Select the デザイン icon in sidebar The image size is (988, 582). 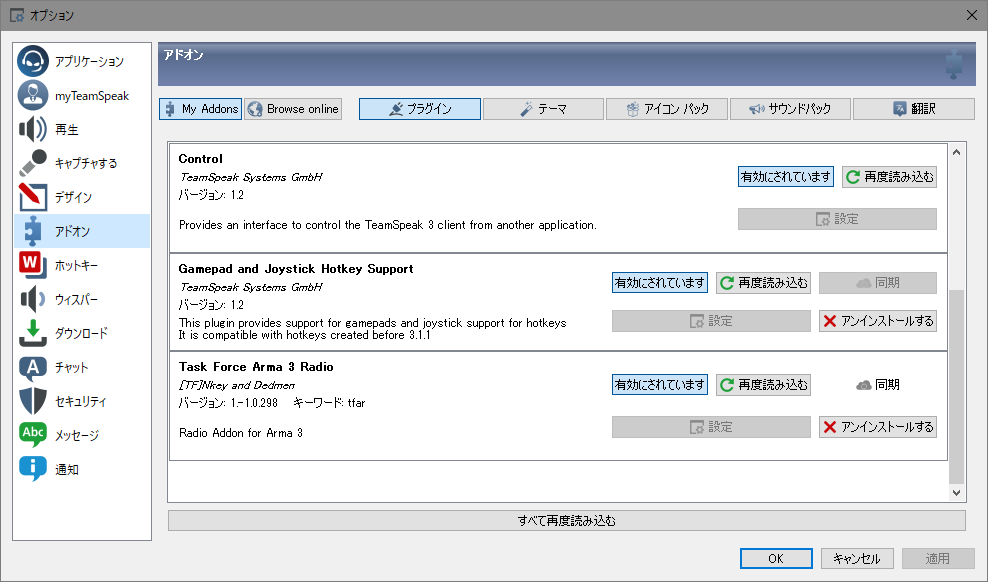(33, 197)
